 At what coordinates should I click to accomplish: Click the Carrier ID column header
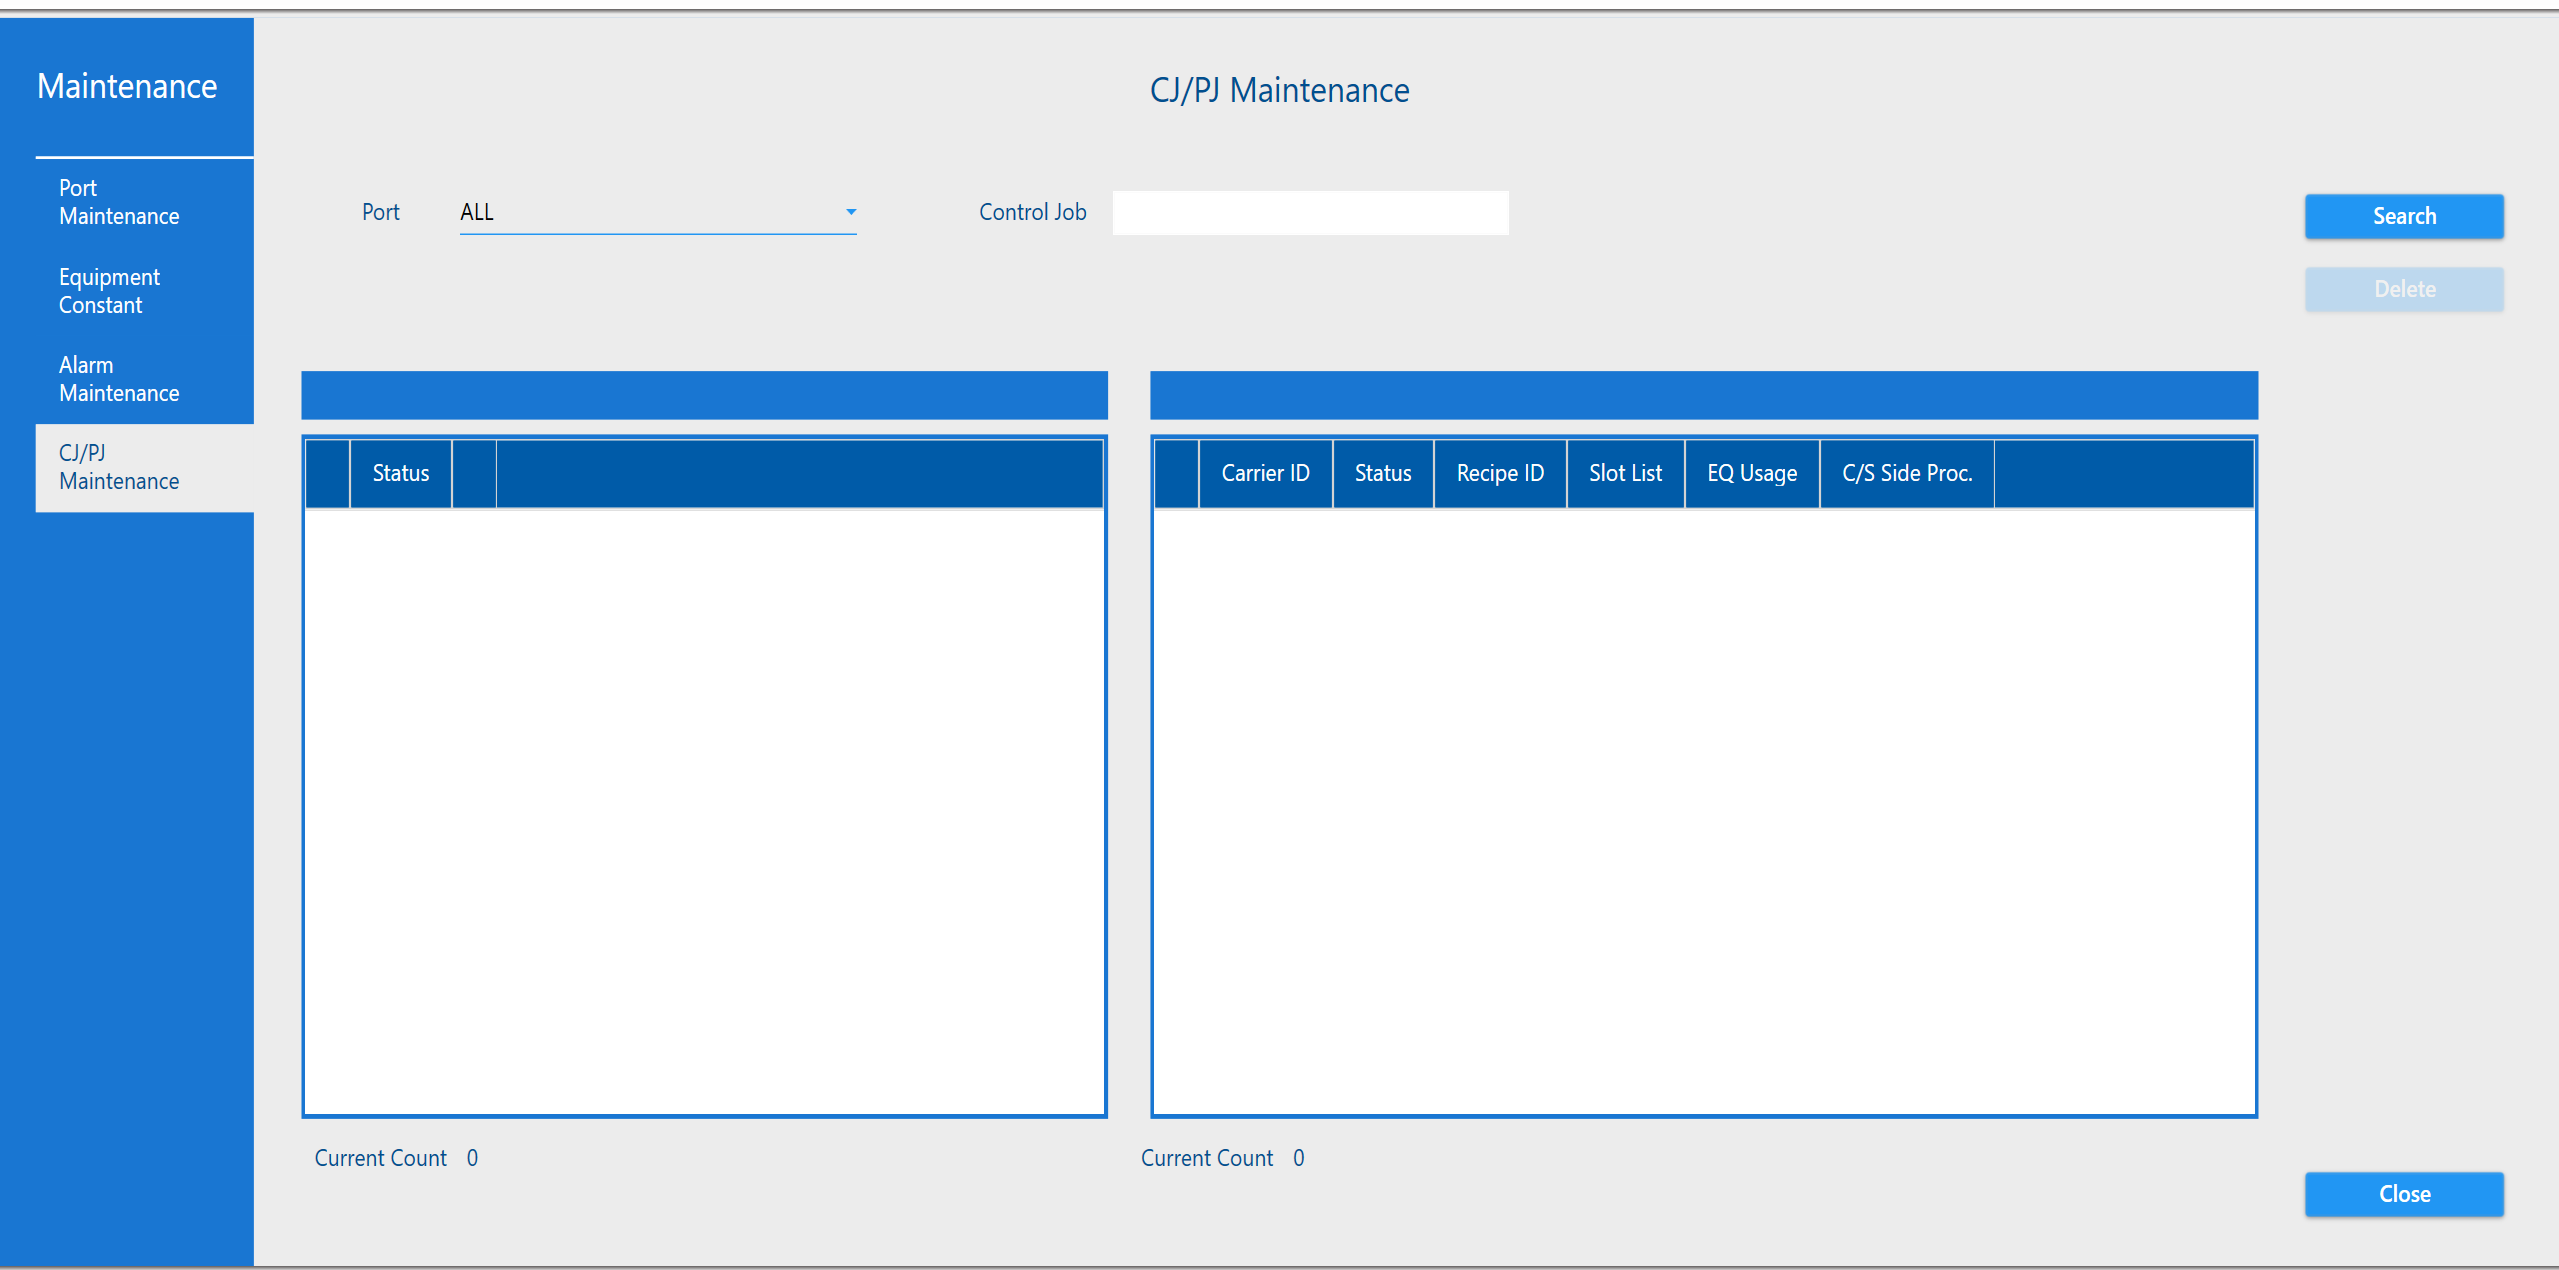point(1265,473)
